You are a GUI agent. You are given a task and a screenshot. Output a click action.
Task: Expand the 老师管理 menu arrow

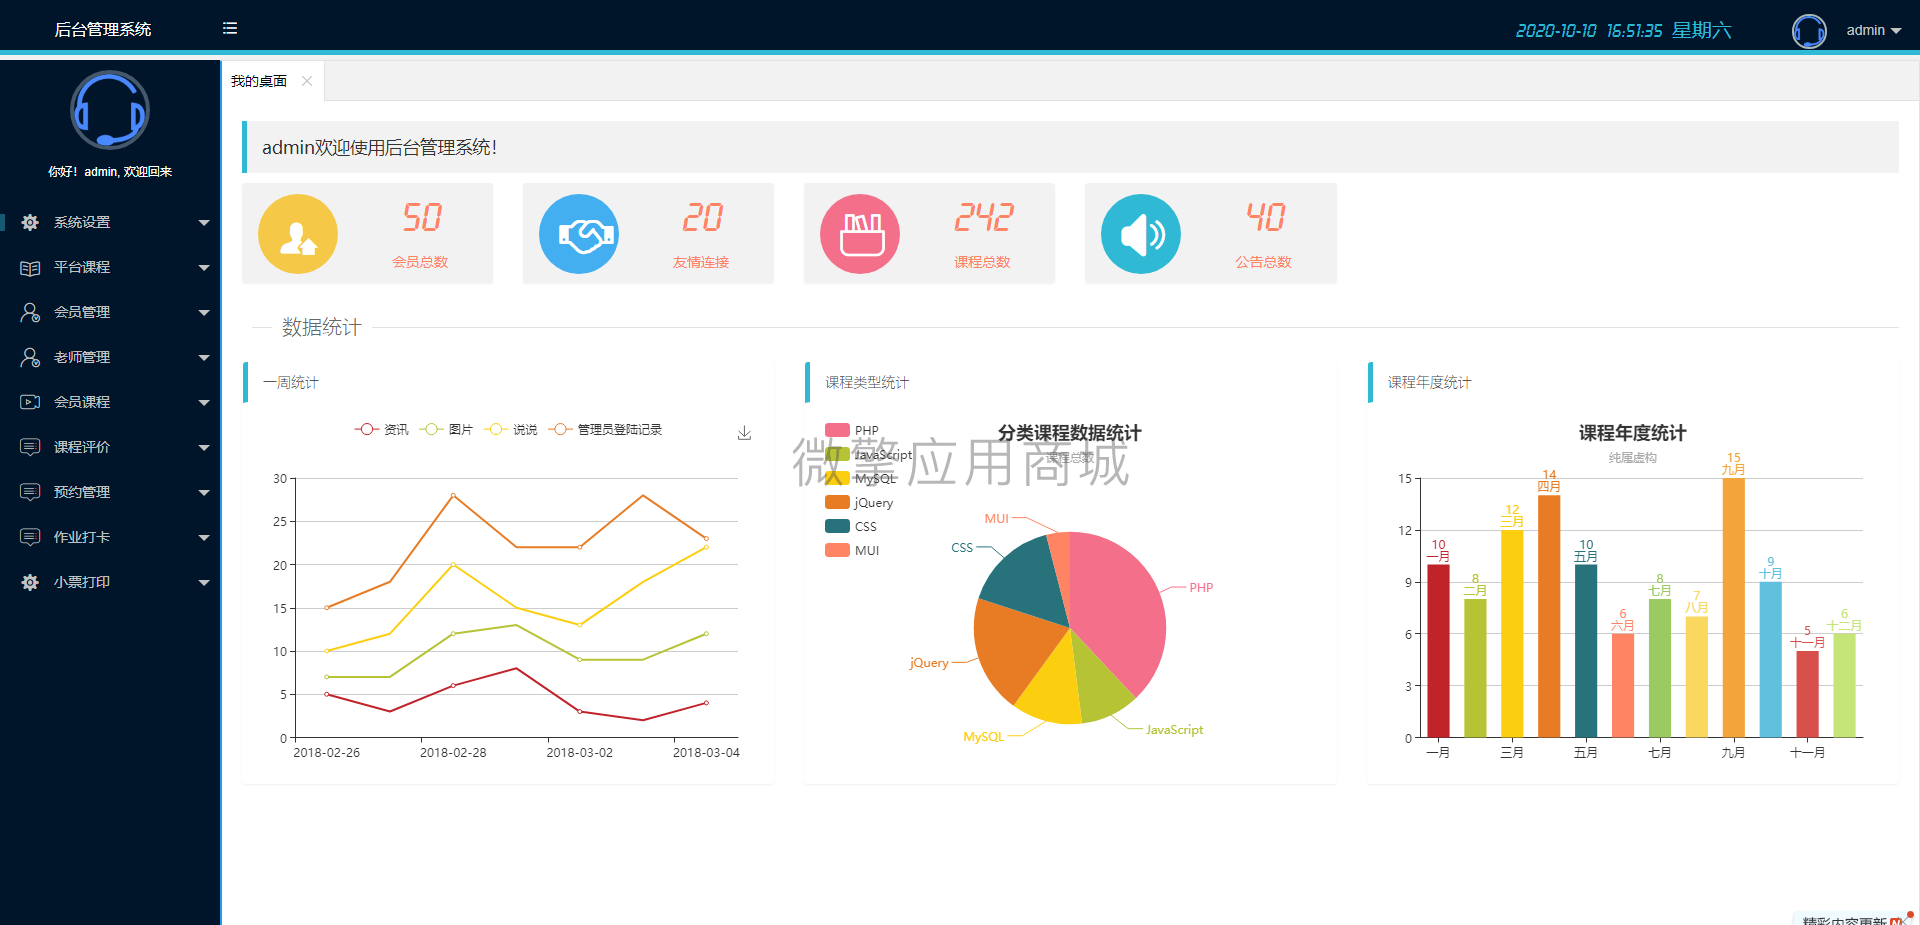[204, 358]
